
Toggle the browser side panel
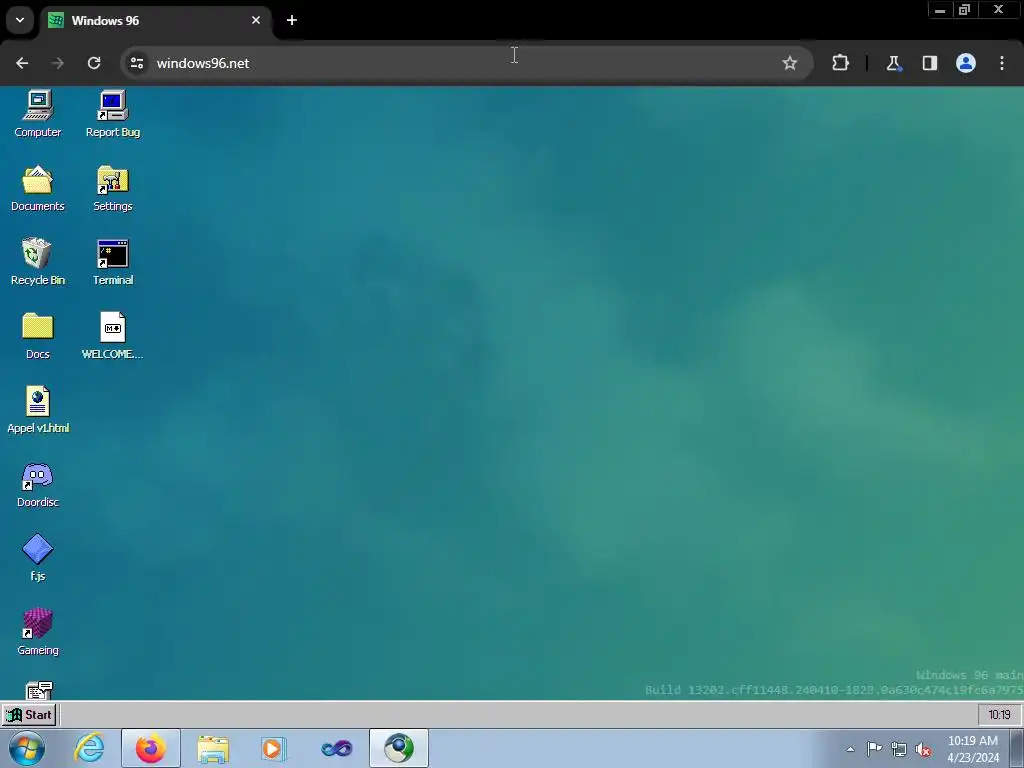929,63
